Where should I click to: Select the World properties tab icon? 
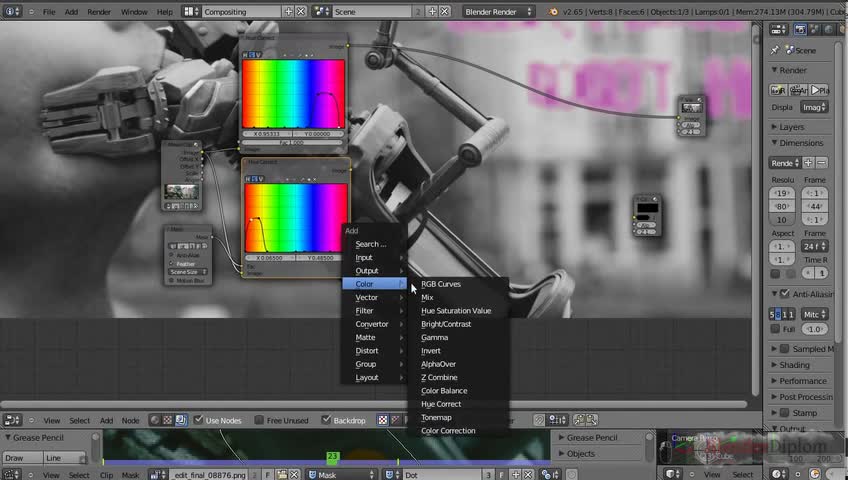(829, 29)
